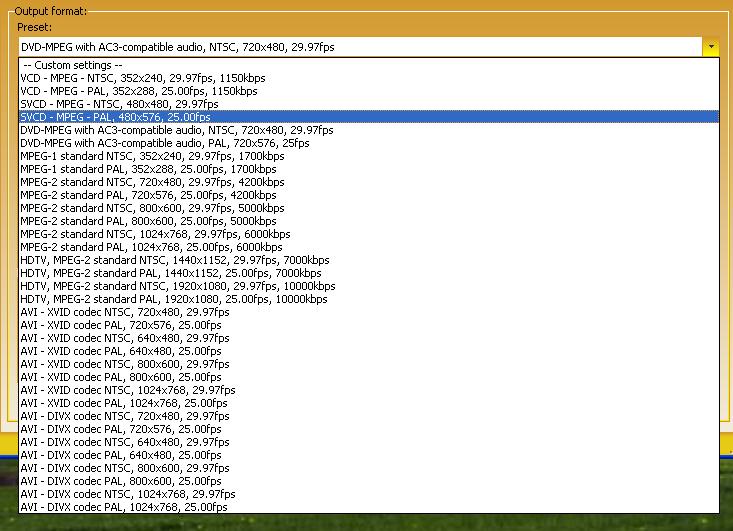The height and width of the screenshot is (531, 733).
Task: Pick AVI - XVID codec NTSC, 800x600
Action: [369, 364]
